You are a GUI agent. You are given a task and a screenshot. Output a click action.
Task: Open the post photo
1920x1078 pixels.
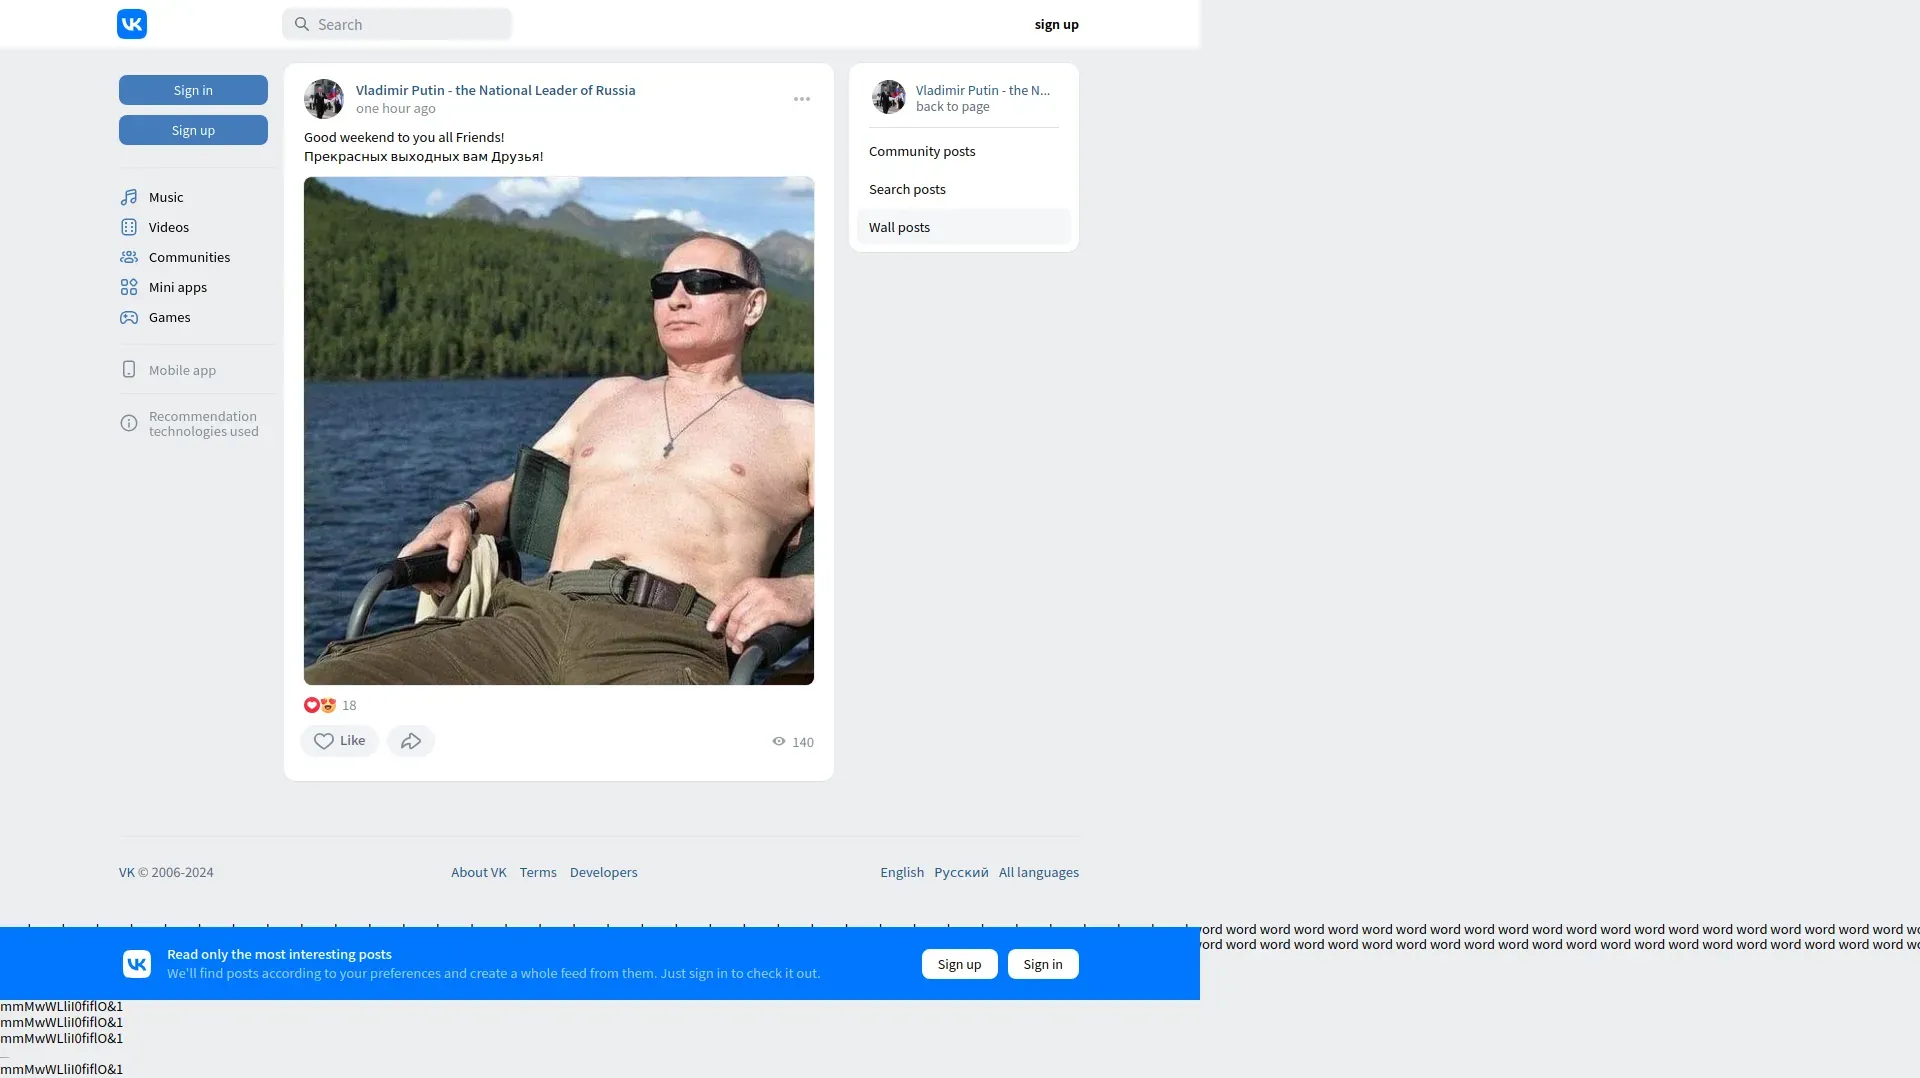coord(559,431)
